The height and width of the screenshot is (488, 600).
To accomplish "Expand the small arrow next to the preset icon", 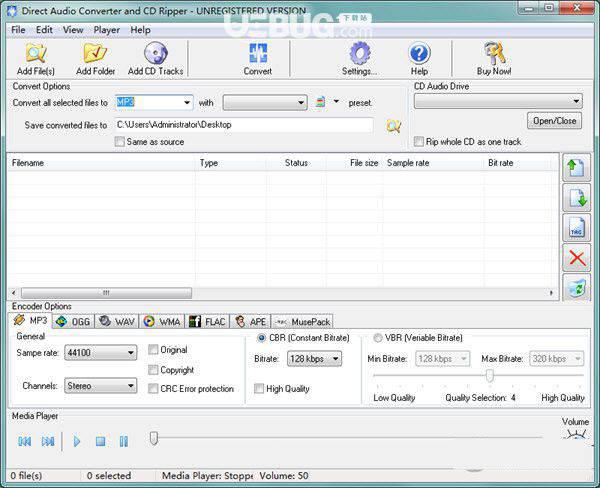I will [336, 101].
